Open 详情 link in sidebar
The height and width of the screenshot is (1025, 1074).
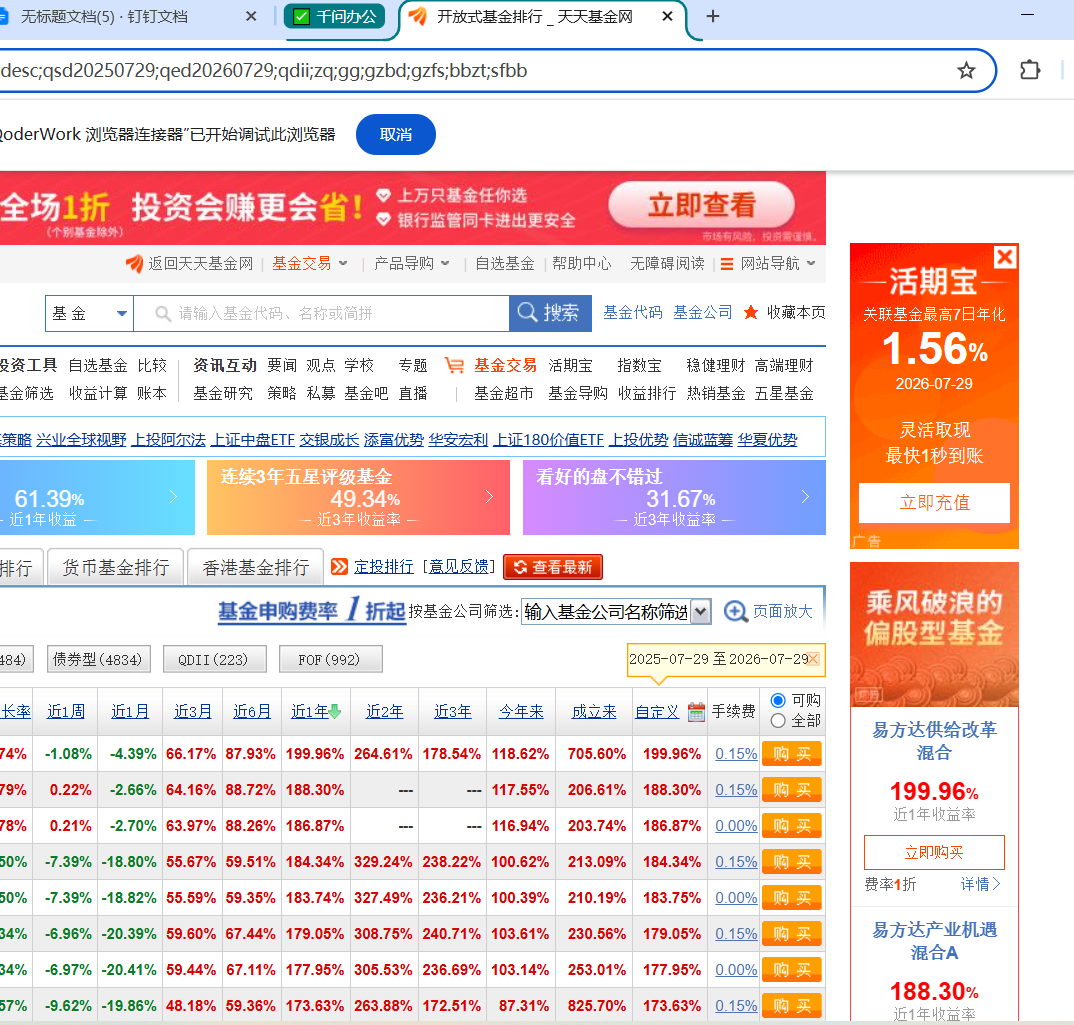tap(980, 884)
